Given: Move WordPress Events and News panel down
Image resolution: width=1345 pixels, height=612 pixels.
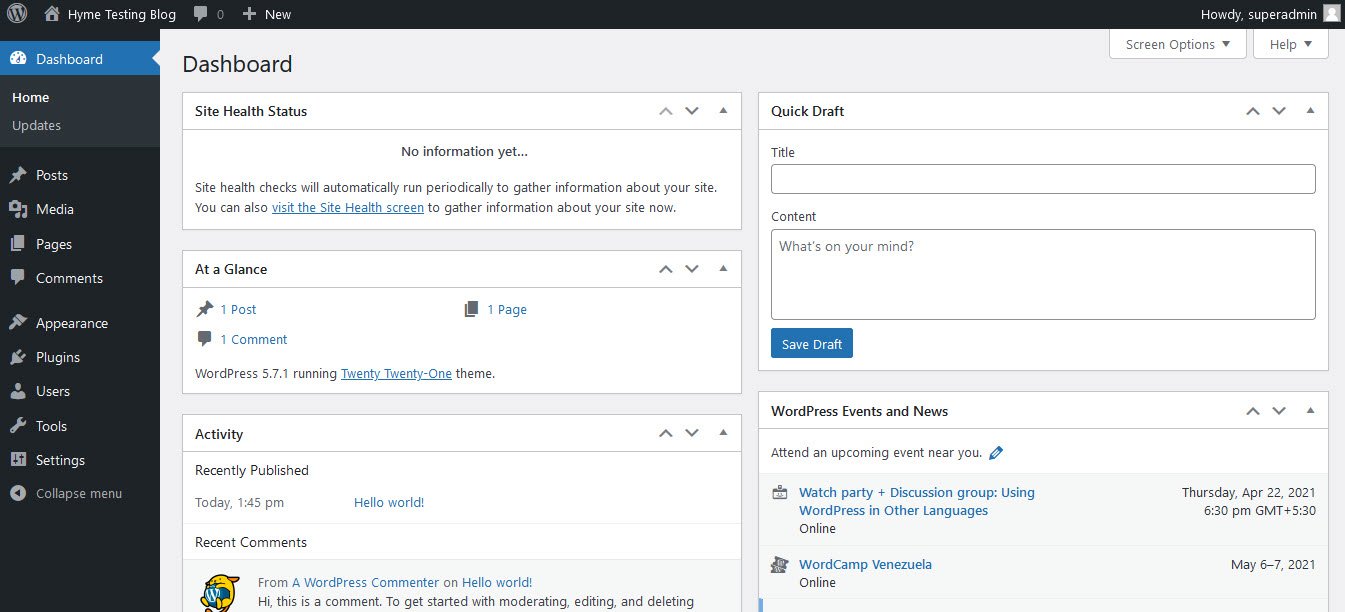Looking at the screenshot, I should (x=1279, y=411).
